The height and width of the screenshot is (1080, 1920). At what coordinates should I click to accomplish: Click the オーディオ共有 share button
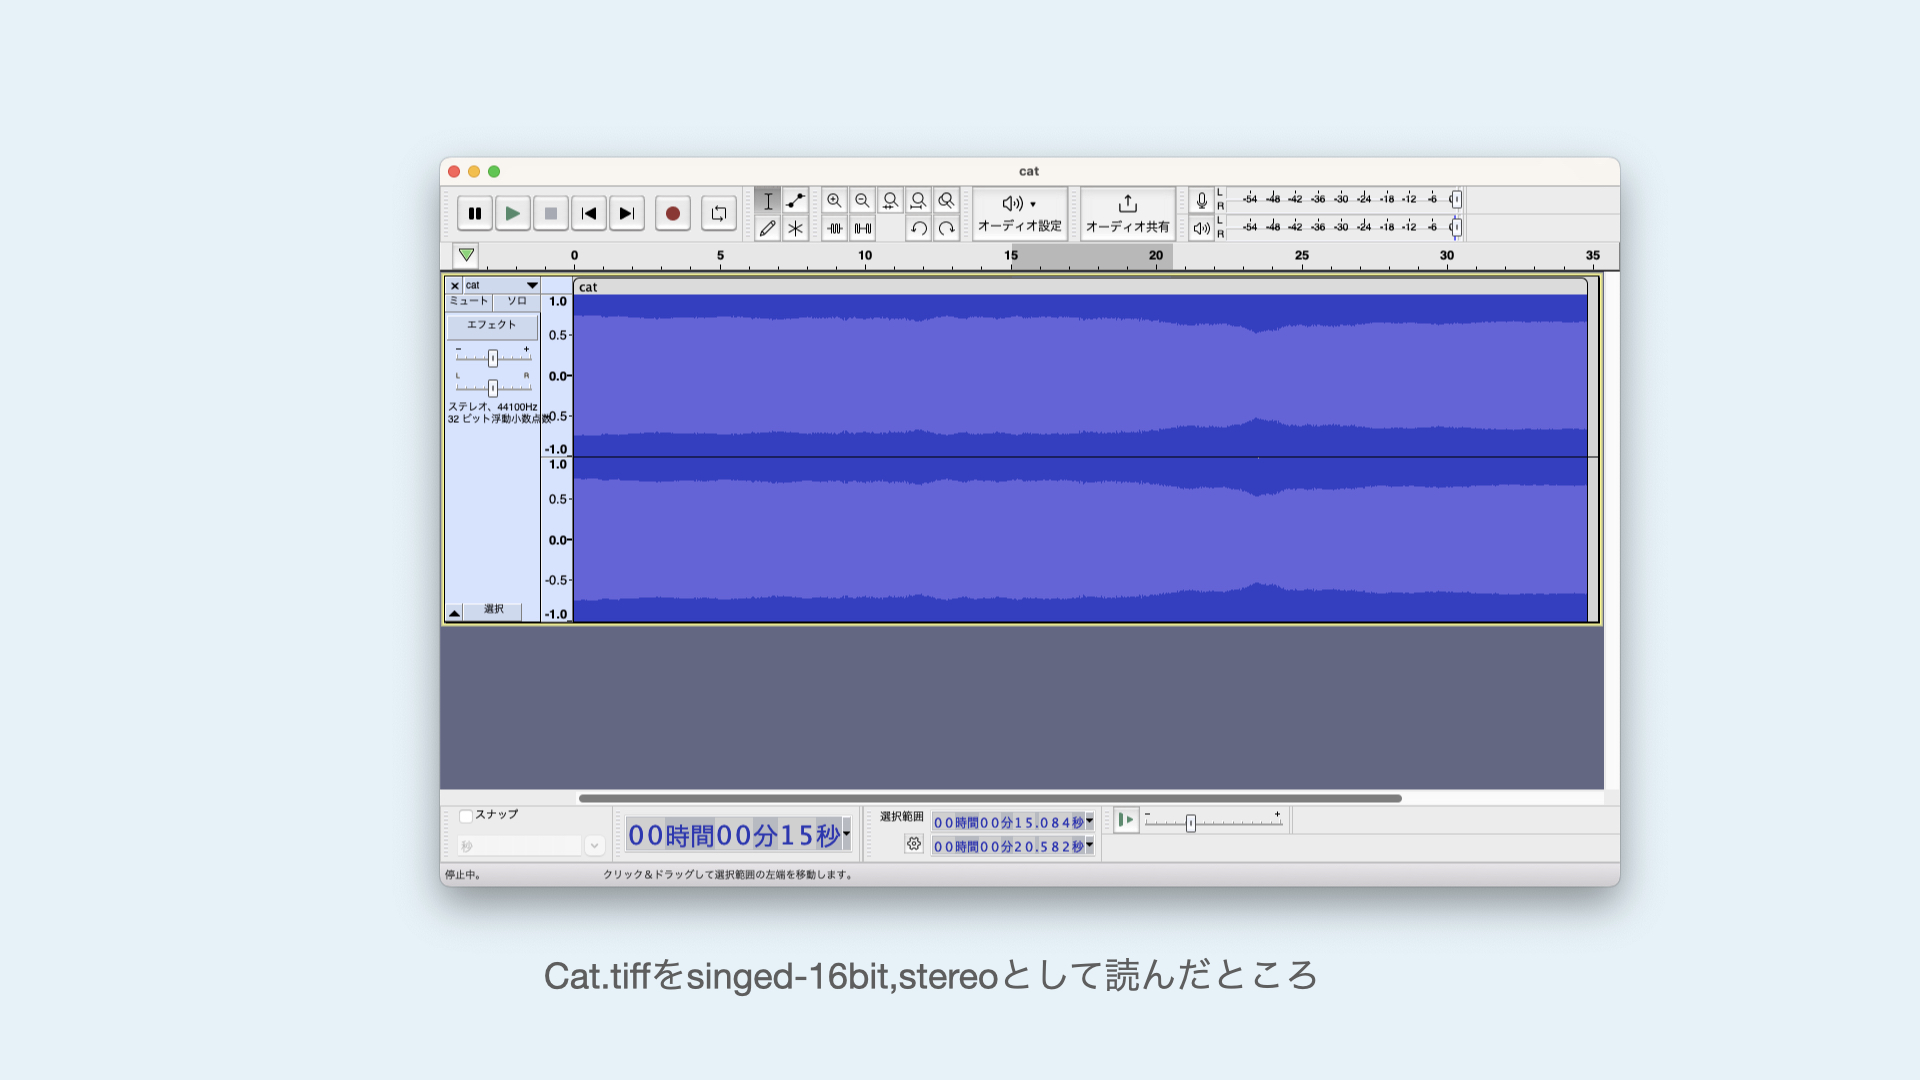click(x=1127, y=213)
